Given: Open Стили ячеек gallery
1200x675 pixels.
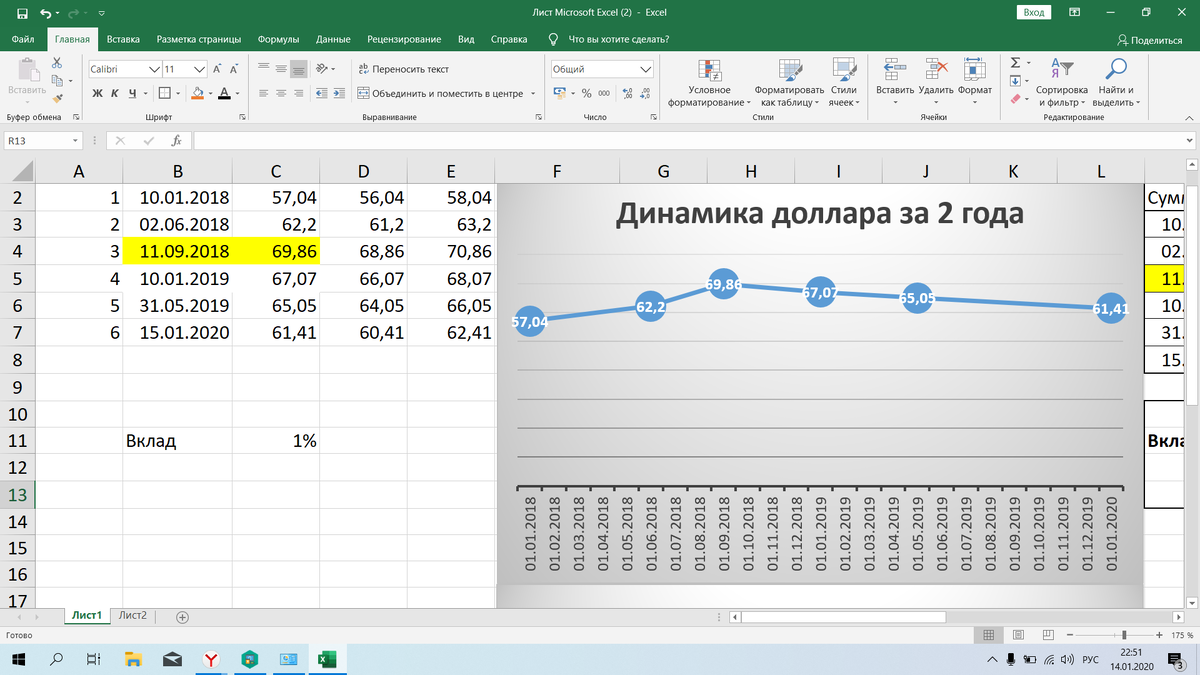Looking at the screenshot, I should 843,82.
